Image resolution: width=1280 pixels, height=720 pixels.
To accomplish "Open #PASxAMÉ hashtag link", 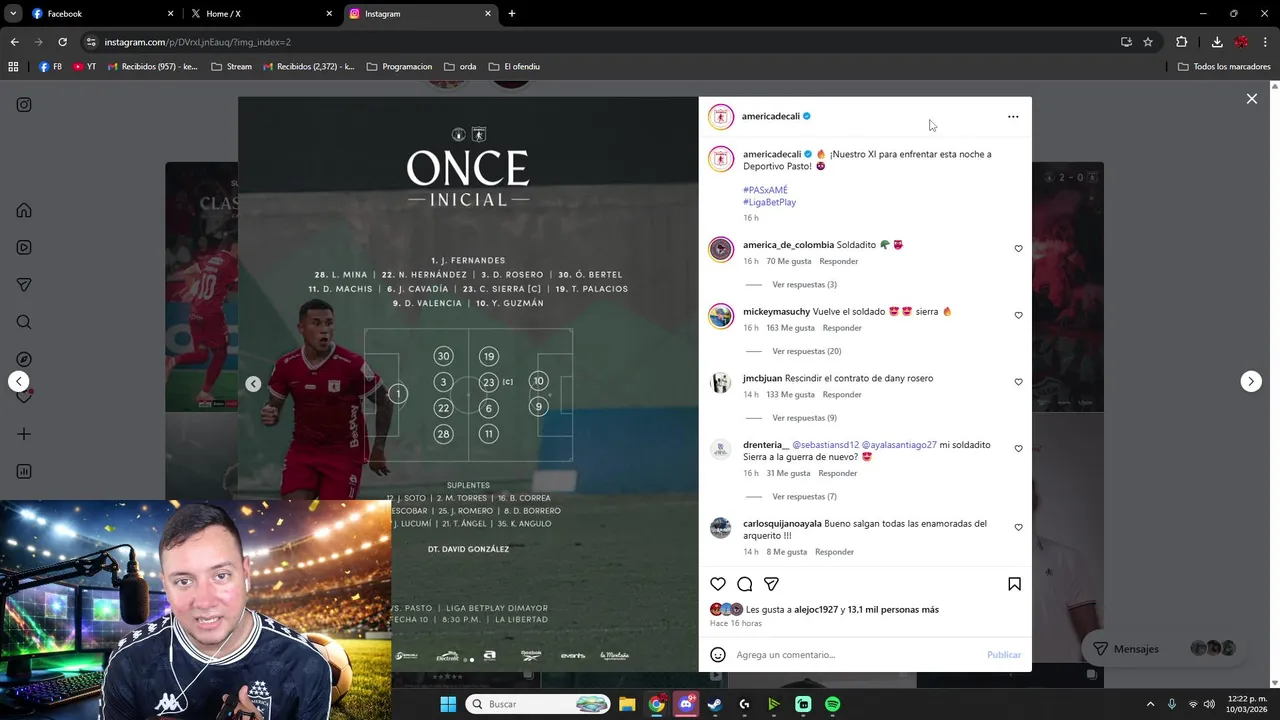I will pos(765,190).
